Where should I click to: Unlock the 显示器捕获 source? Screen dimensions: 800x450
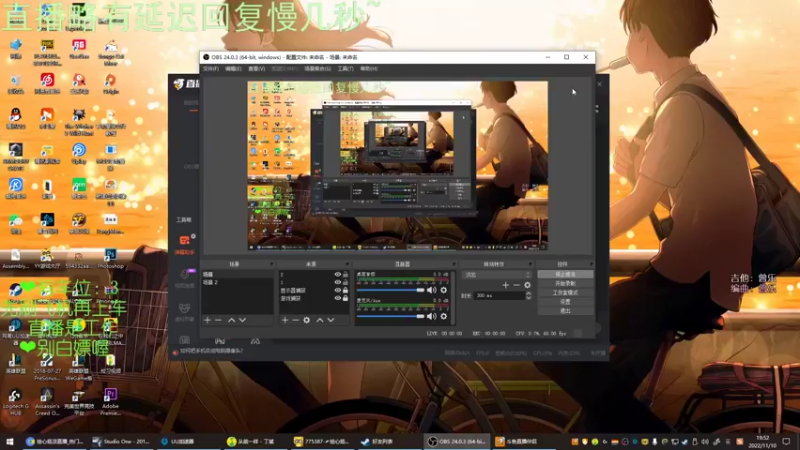345,290
